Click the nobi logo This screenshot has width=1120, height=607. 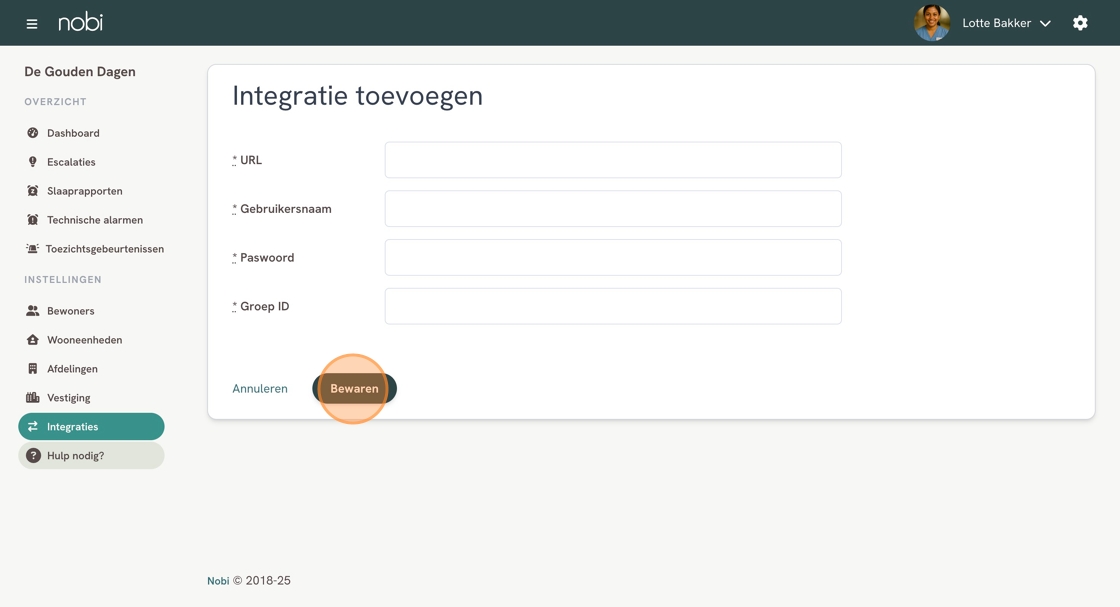80,22
